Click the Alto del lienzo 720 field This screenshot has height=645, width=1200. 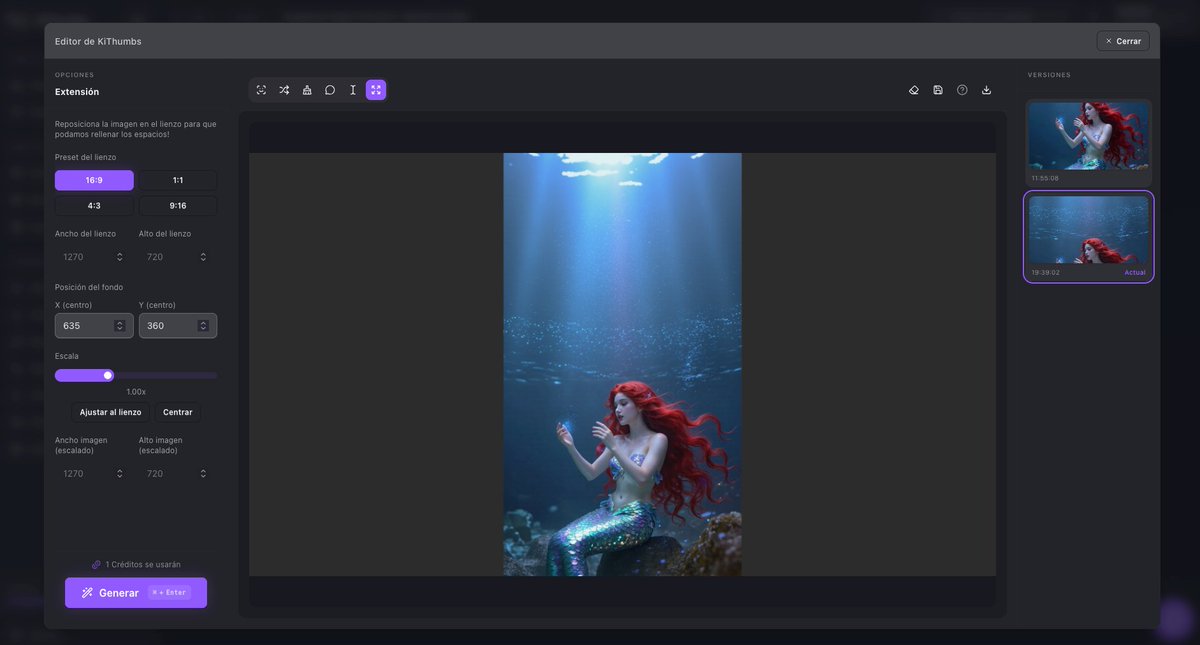point(178,257)
